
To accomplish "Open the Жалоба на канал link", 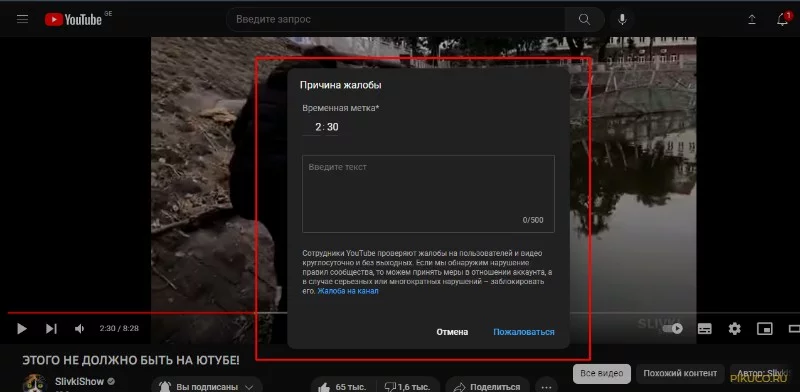I will point(348,291).
